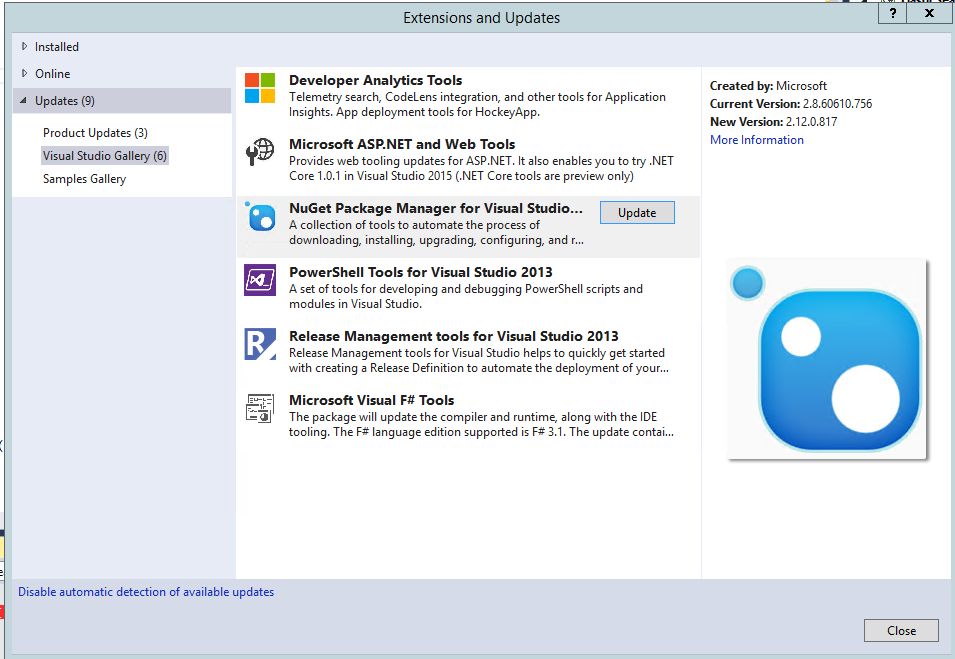The height and width of the screenshot is (659, 955).
Task: Collapse the Updates (9) category arrow
Action: coord(24,100)
